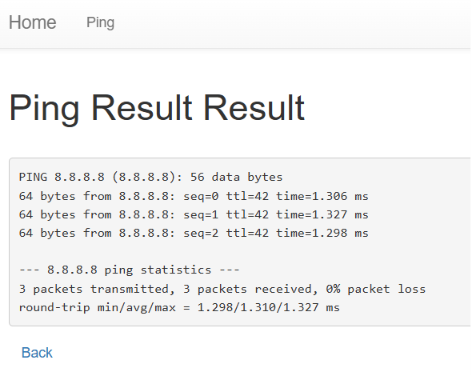
Task: Click the round-trip min/avg/max label
Action: click(x=97, y=307)
